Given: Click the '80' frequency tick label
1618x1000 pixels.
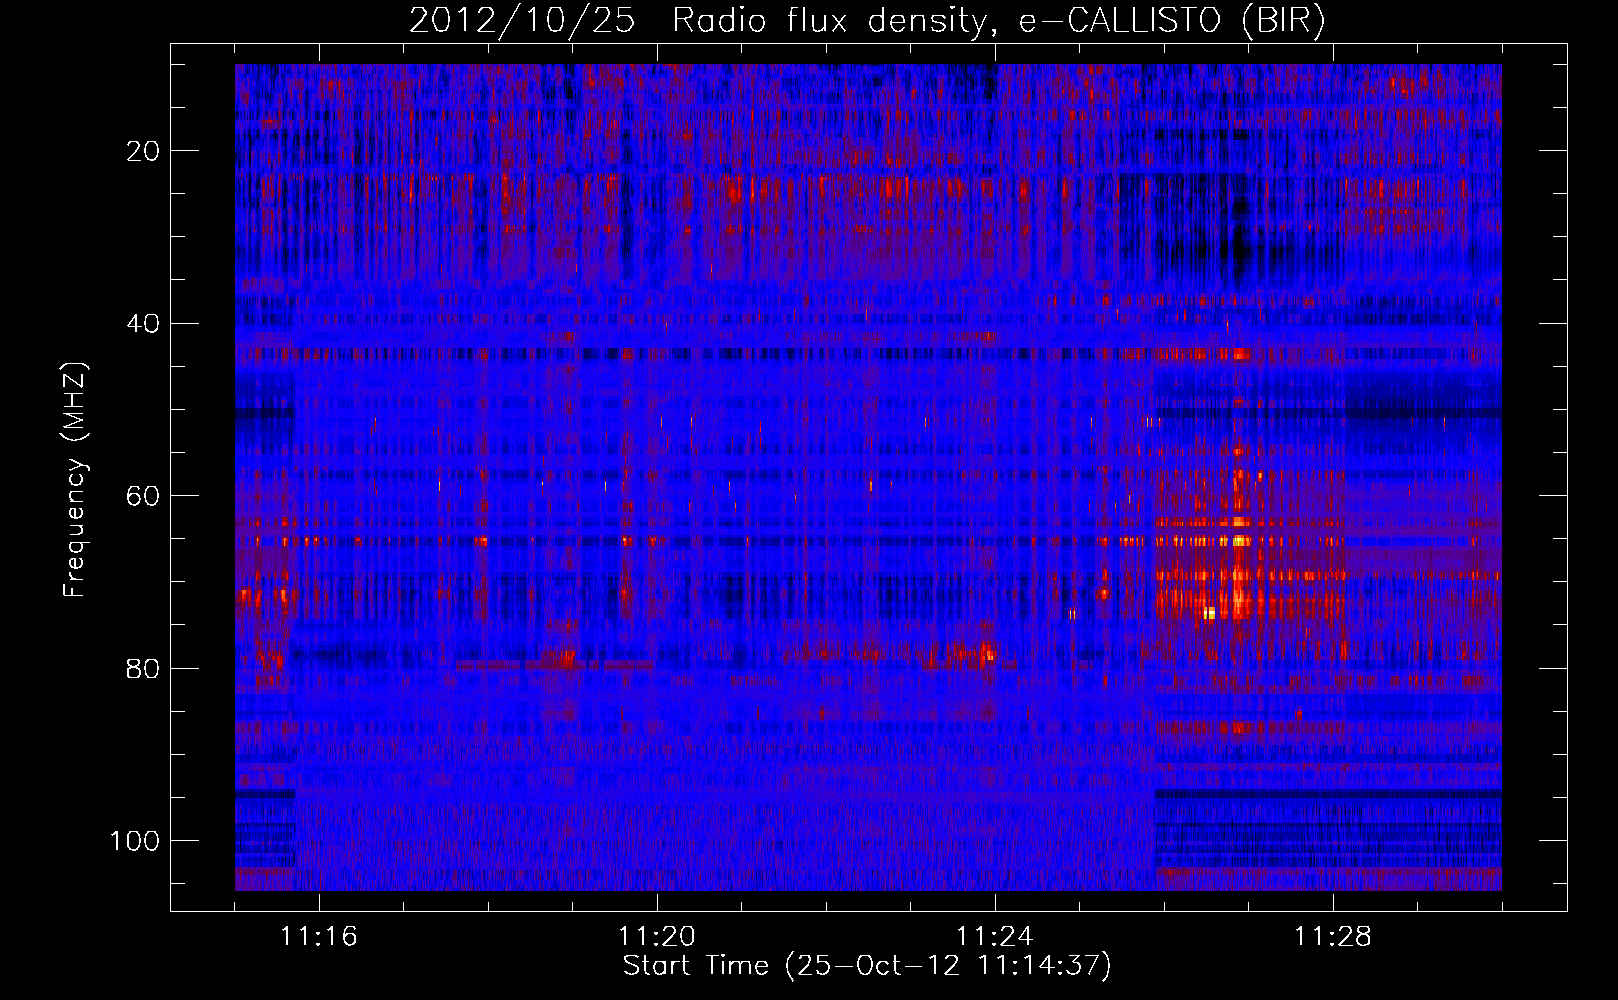Looking at the screenshot, I should (x=144, y=668).
